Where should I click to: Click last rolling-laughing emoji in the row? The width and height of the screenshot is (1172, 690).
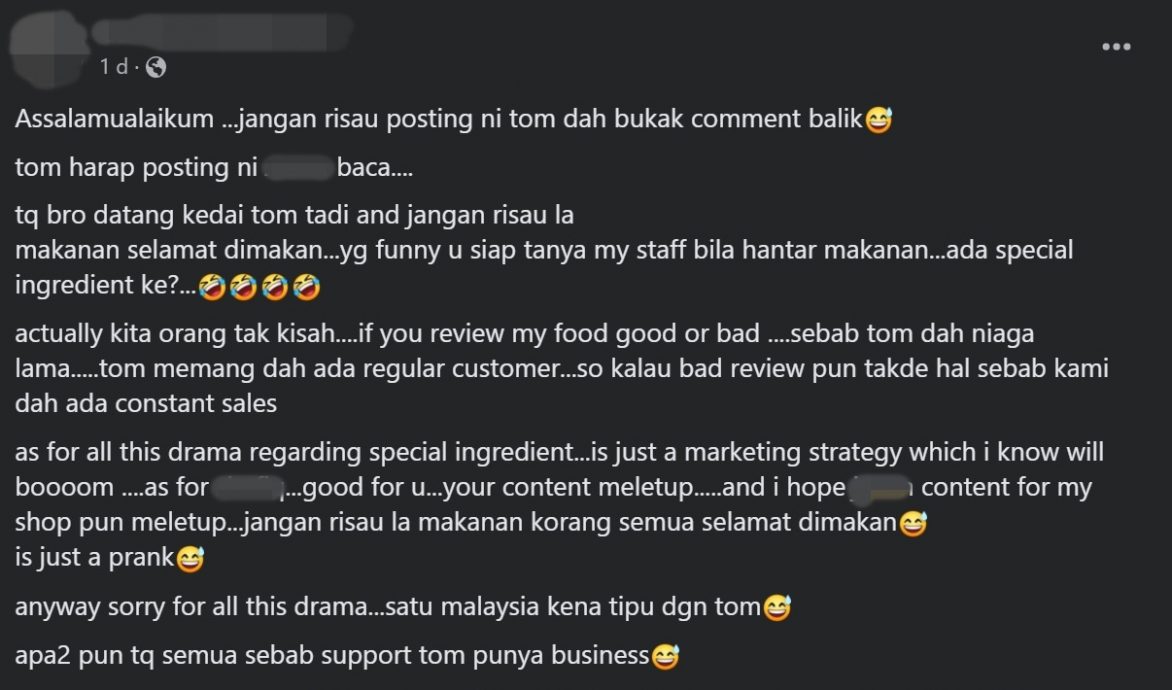[x=306, y=286]
